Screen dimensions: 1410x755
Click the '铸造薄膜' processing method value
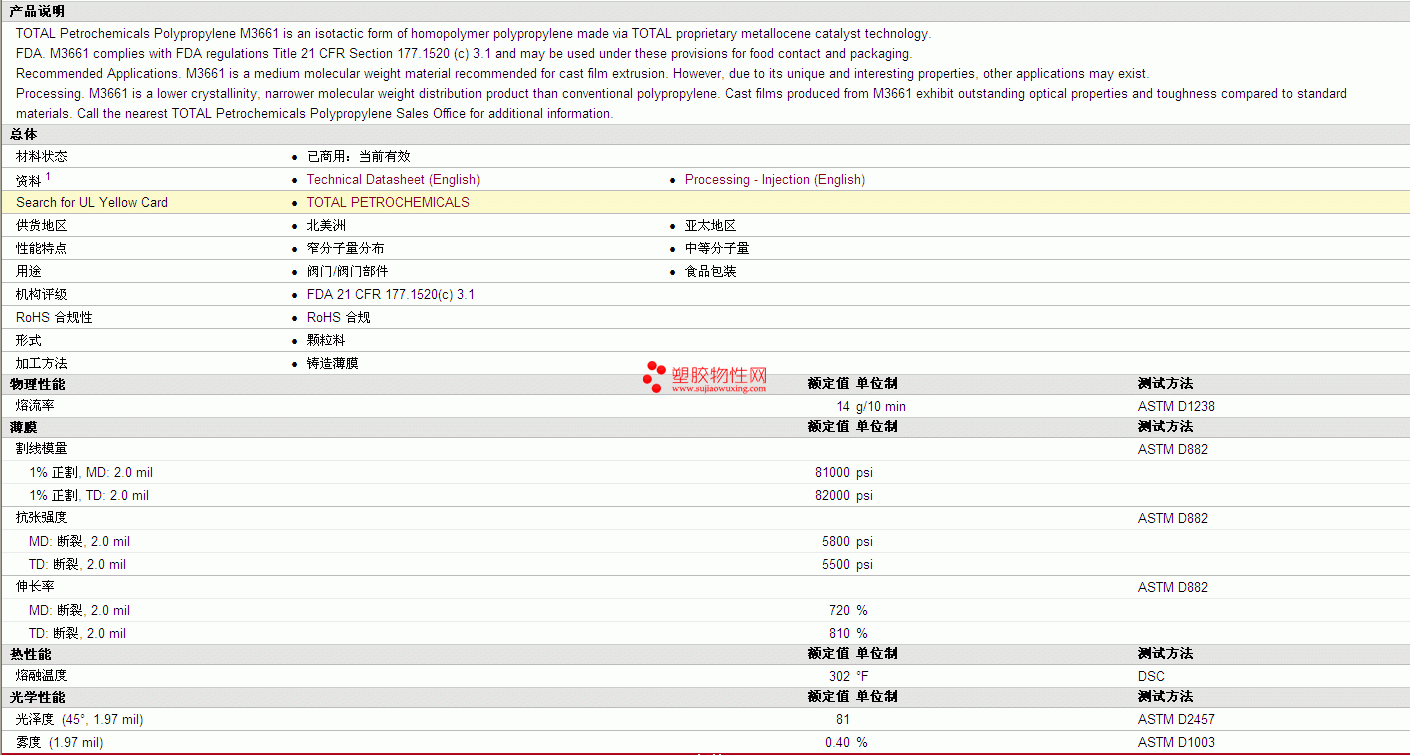click(333, 363)
